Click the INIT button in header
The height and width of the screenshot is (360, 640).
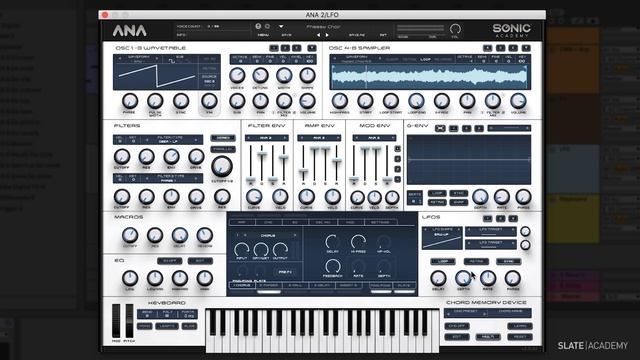coord(383,35)
